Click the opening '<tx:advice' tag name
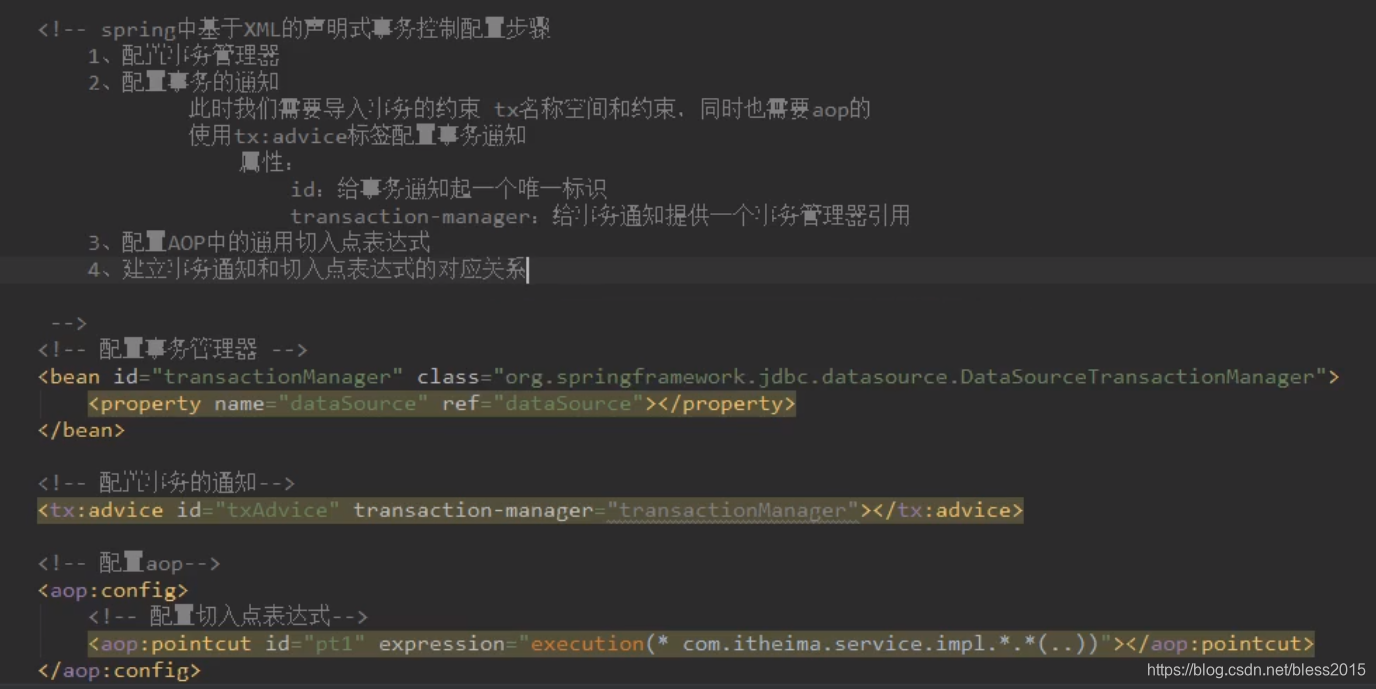Image resolution: width=1376 pixels, height=689 pixels. point(100,510)
